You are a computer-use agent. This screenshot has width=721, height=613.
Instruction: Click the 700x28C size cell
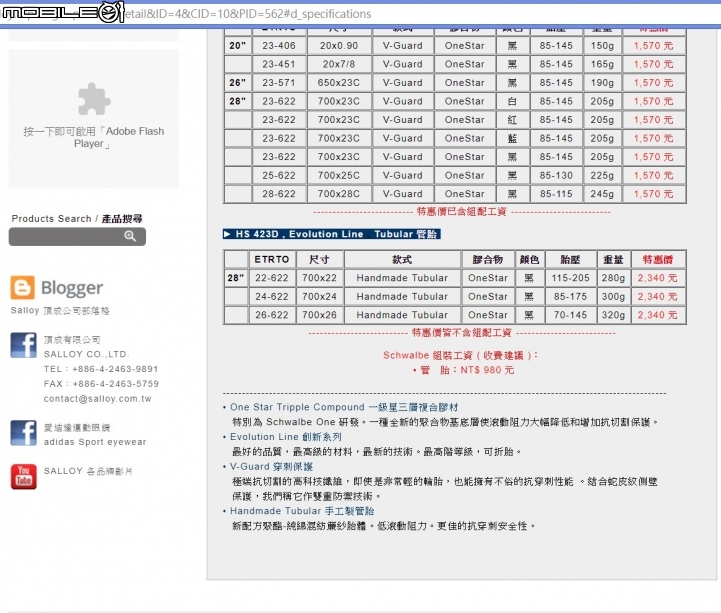339,194
